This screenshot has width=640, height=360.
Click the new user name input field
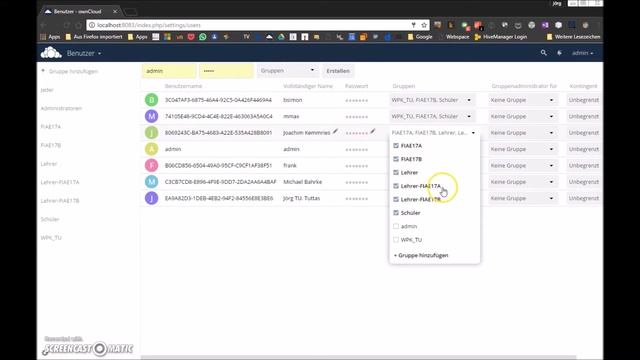(x=169, y=71)
